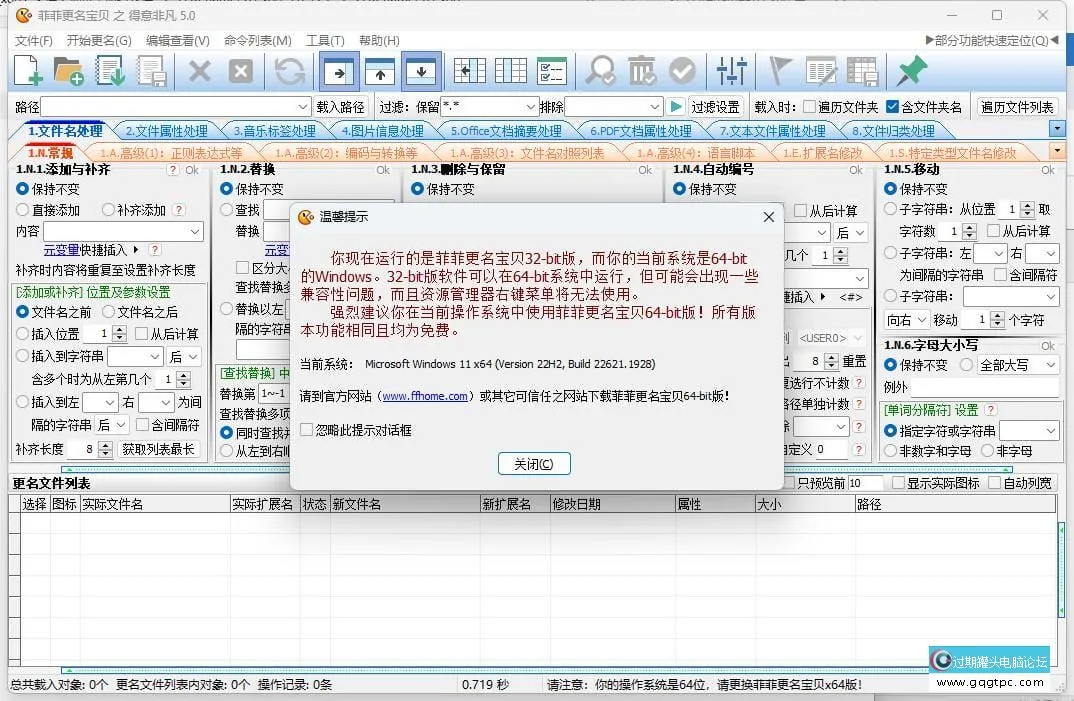
Task: Open the adjustment sliders toolbar icon
Action: click(731, 70)
